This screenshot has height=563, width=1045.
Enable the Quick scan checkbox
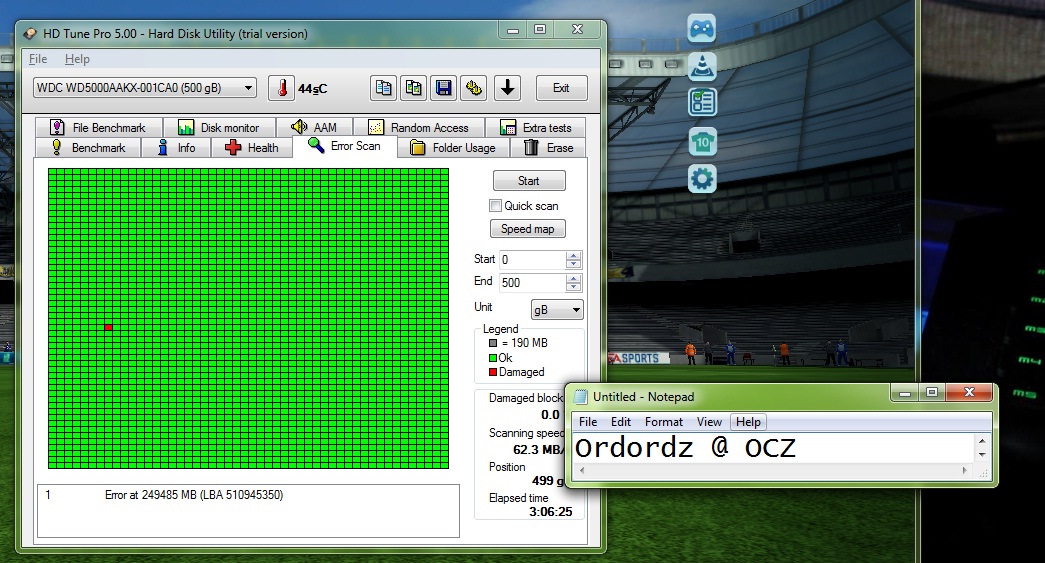(495, 206)
